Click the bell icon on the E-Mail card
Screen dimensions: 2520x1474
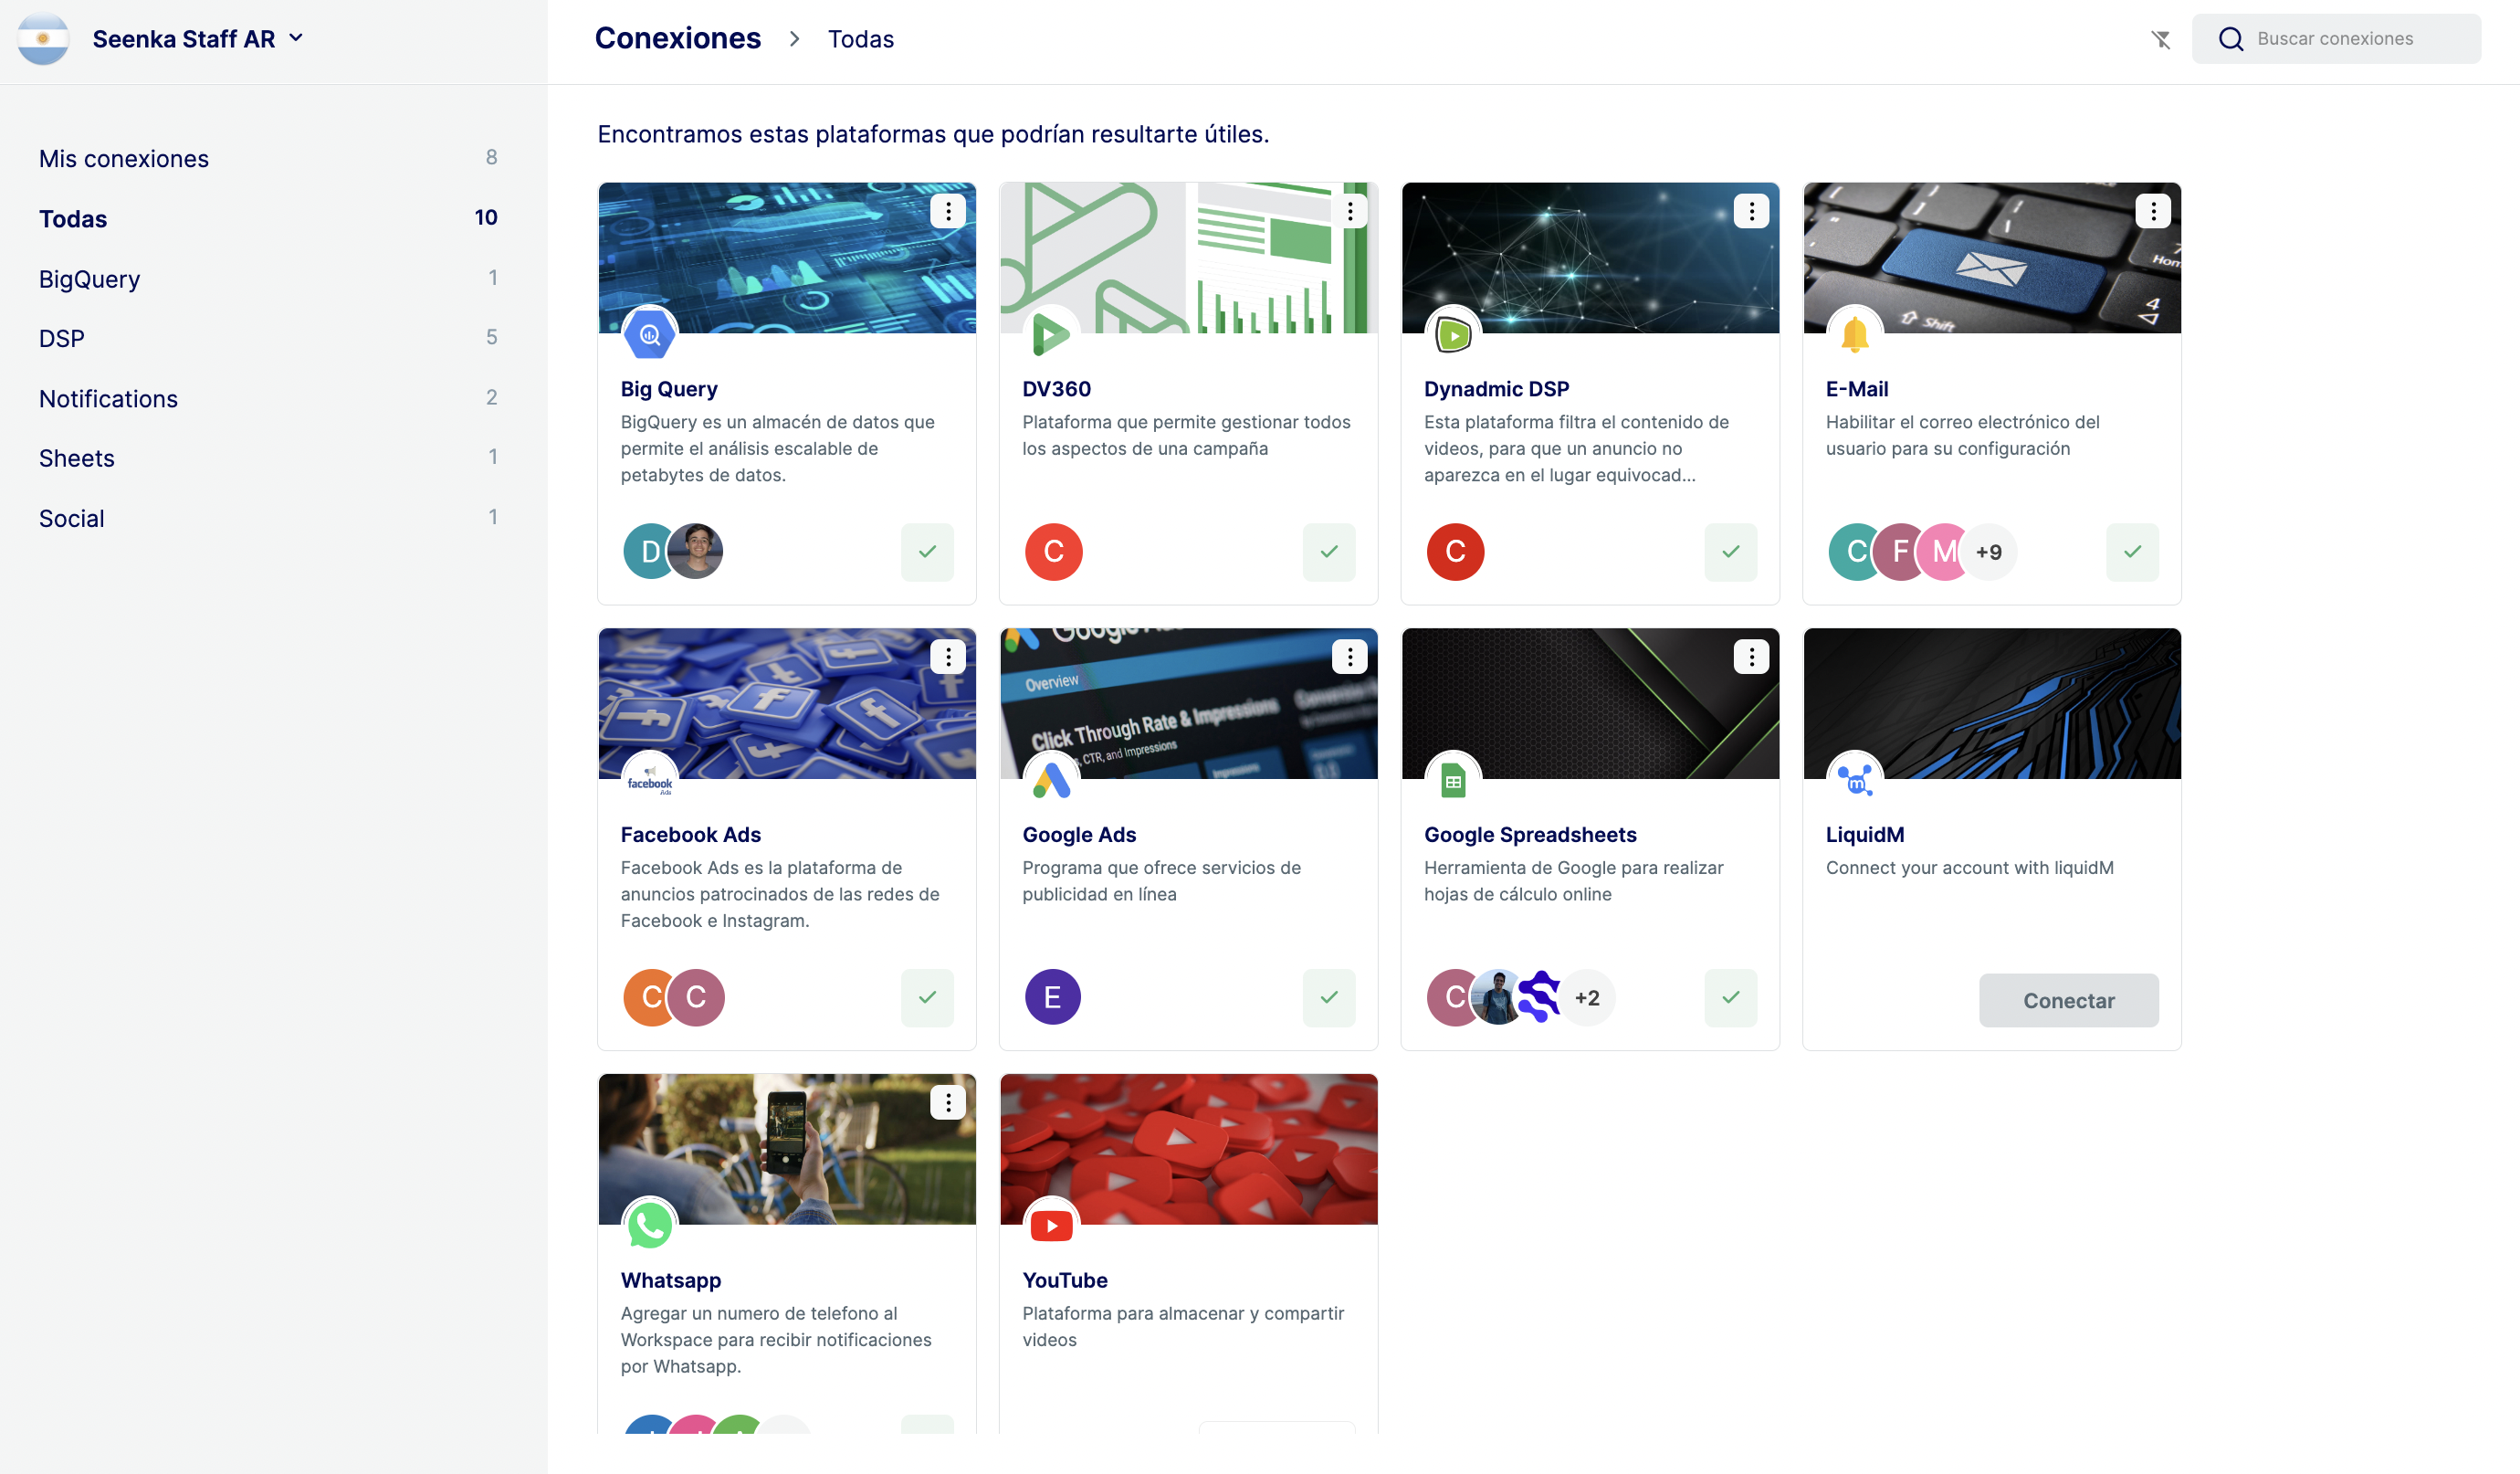[1856, 333]
